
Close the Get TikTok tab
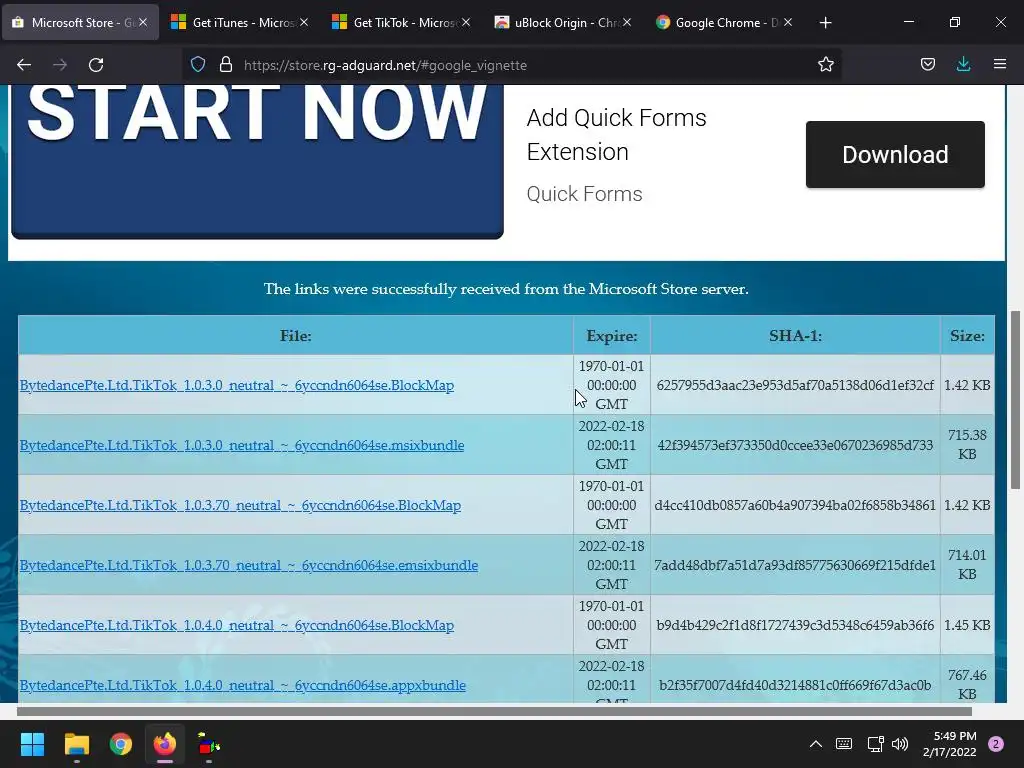click(466, 22)
